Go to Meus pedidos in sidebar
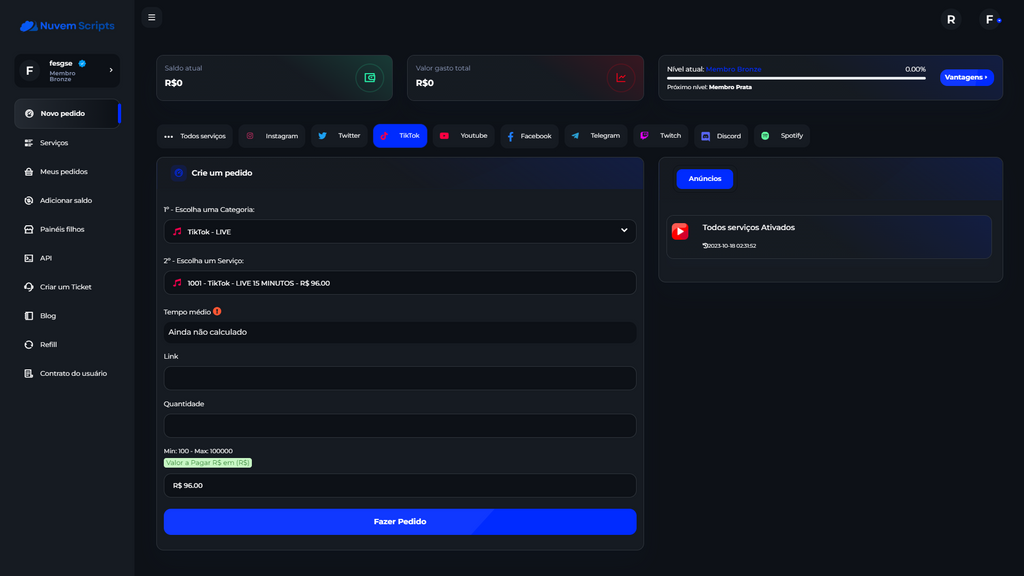This screenshot has width=1024, height=576. 64,172
